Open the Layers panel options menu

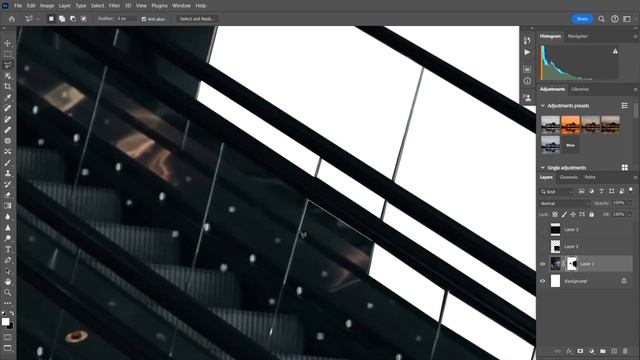click(636, 178)
